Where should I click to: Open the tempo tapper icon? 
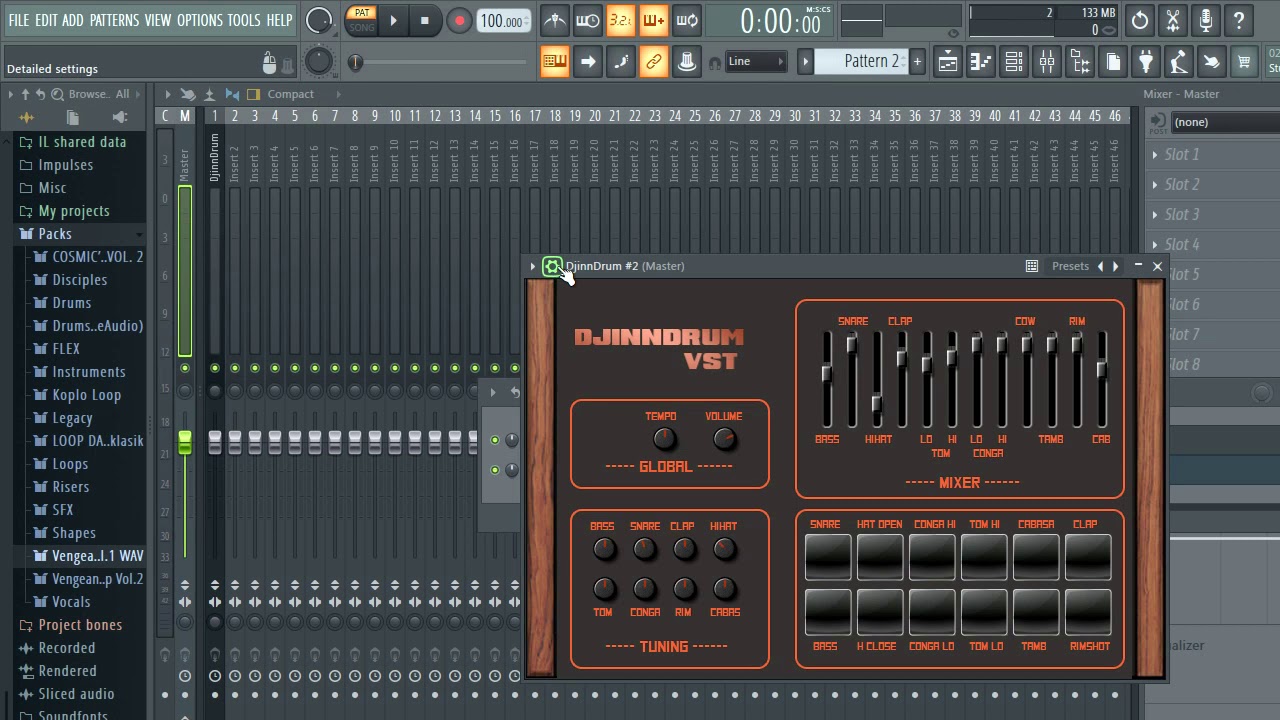(1179, 62)
